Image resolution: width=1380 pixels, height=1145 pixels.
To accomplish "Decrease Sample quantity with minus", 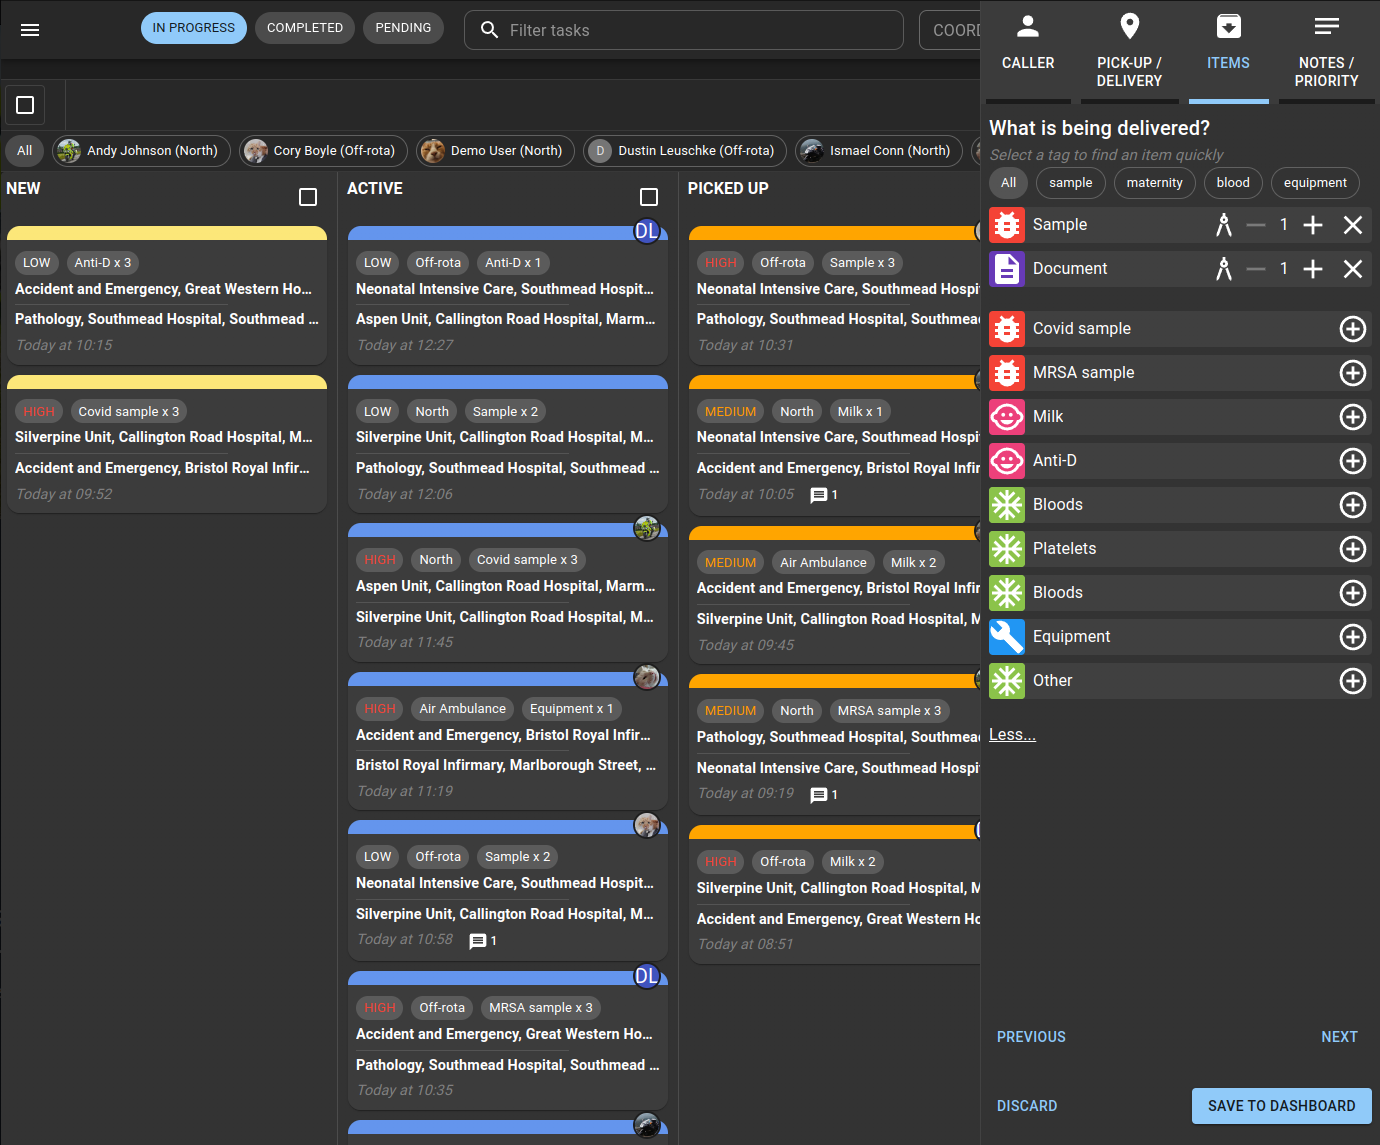I will click(1256, 225).
